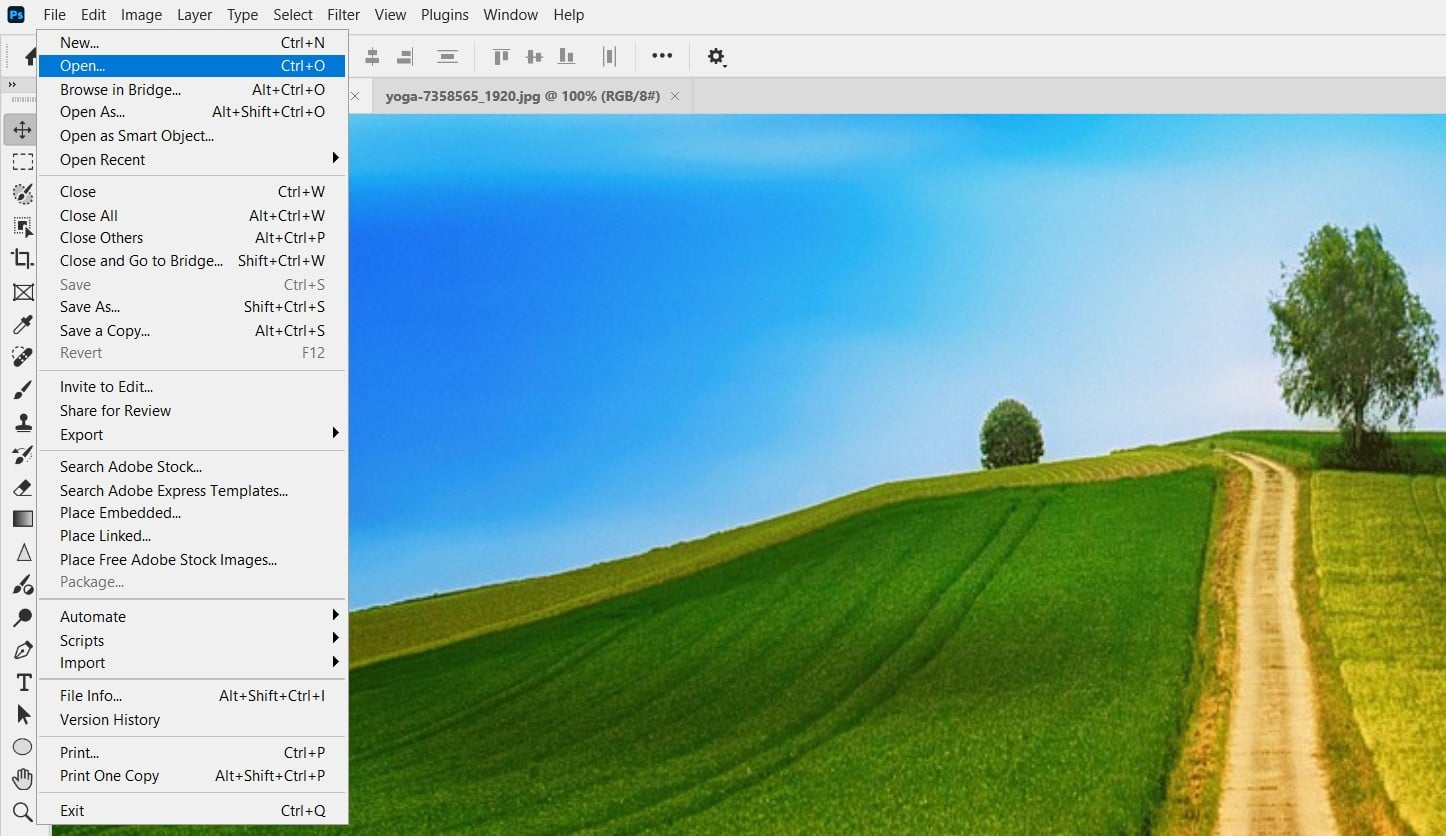1446x836 pixels.
Task: Open the Filter menu
Action: [343, 15]
